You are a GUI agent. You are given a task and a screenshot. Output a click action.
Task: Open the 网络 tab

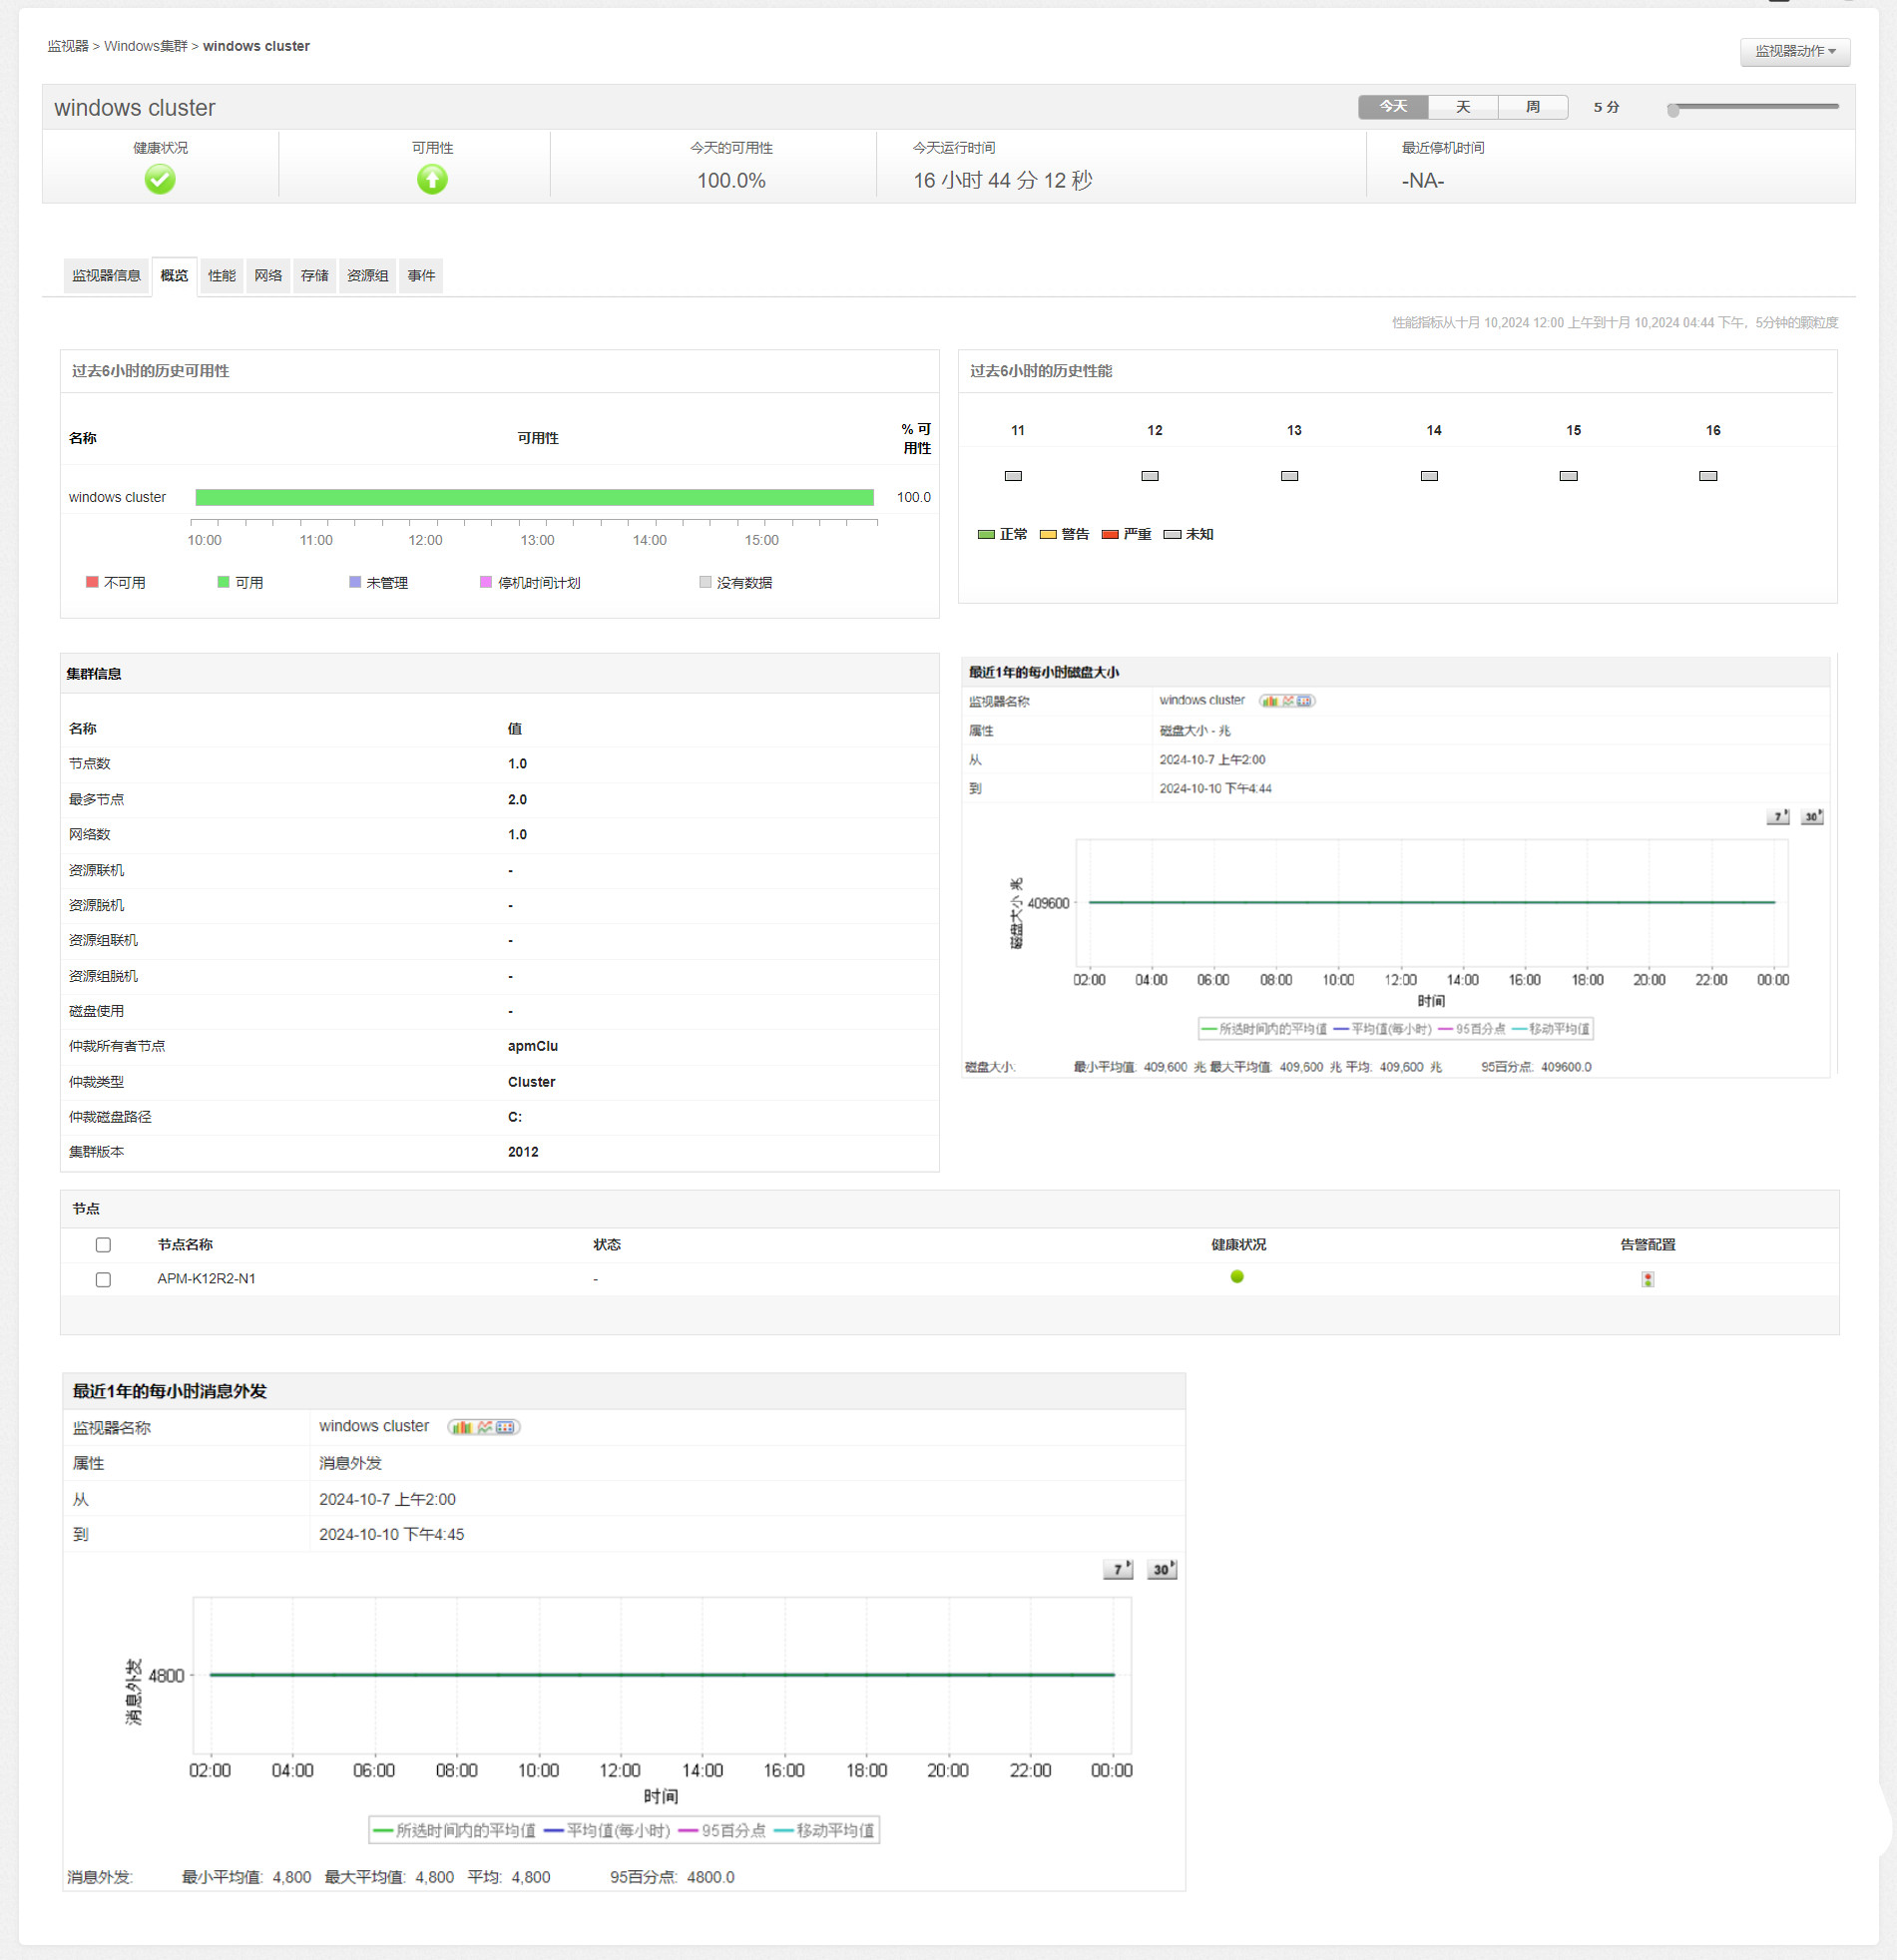coord(268,276)
